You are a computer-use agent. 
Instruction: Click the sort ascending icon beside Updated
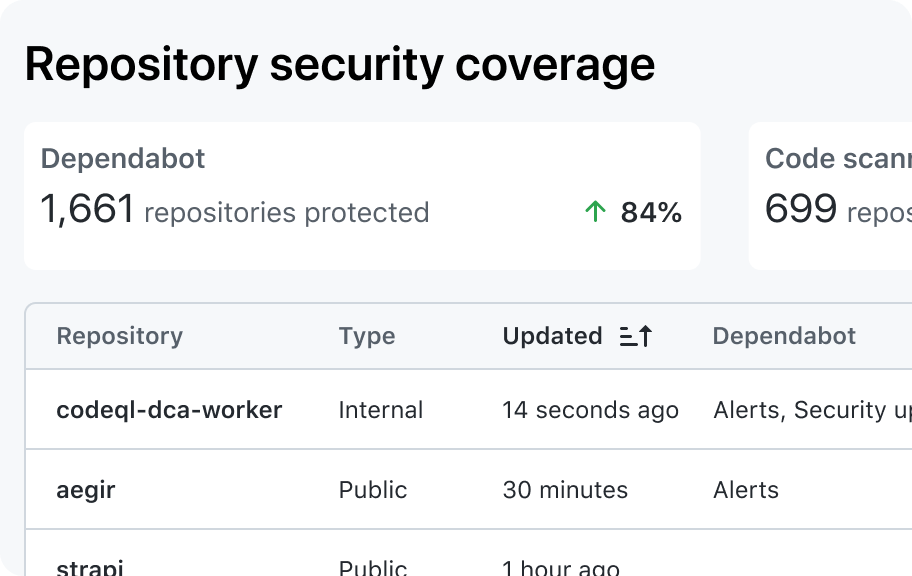pos(636,336)
